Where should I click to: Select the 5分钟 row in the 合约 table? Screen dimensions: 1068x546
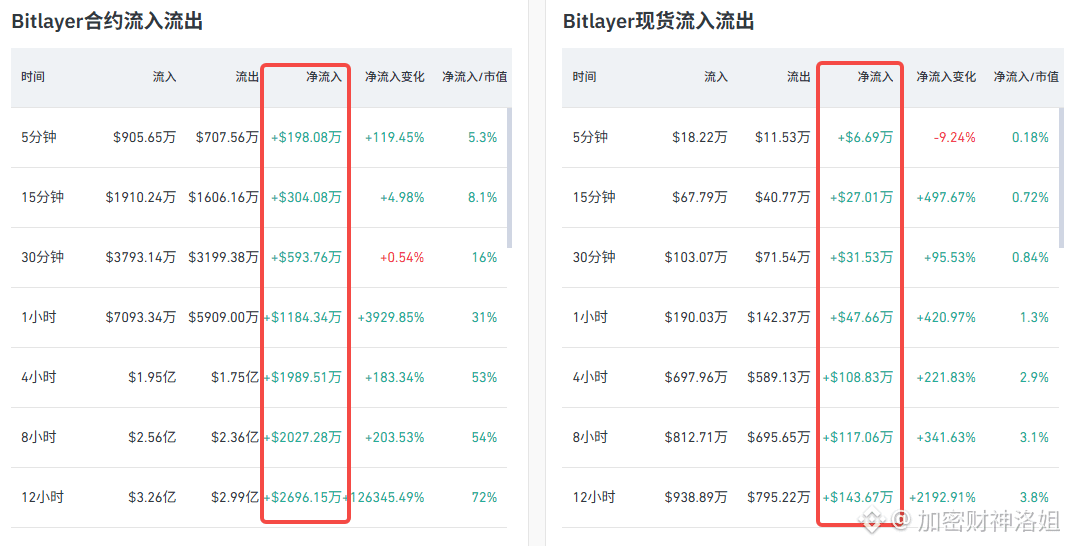coord(259,138)
